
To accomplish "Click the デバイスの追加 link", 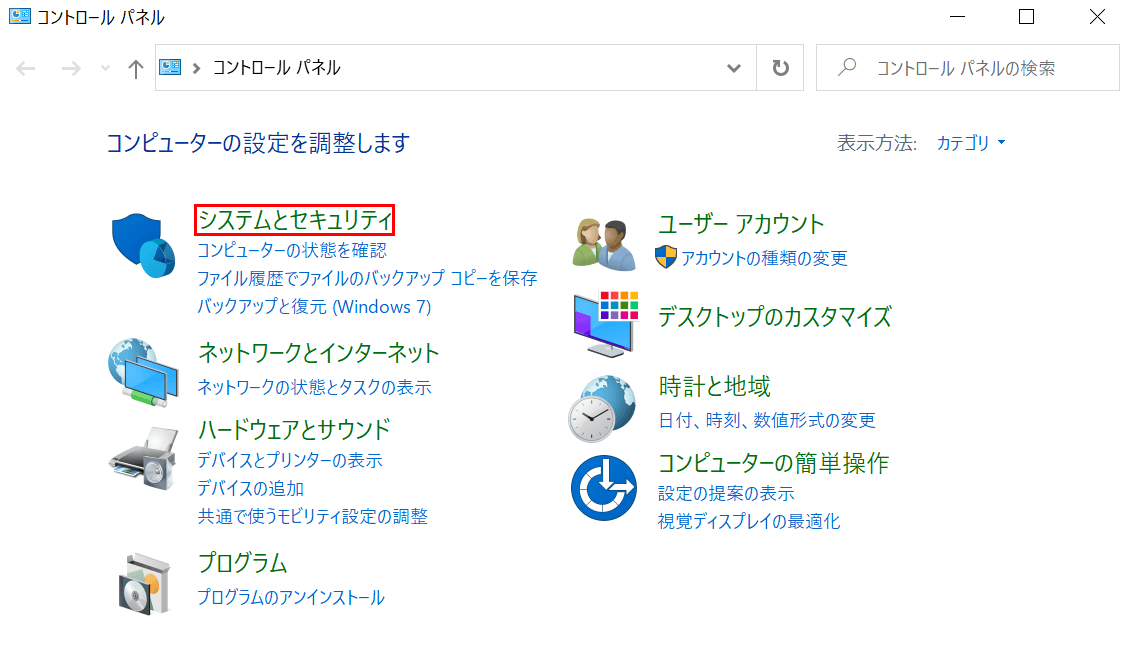I will click(250, 488).
